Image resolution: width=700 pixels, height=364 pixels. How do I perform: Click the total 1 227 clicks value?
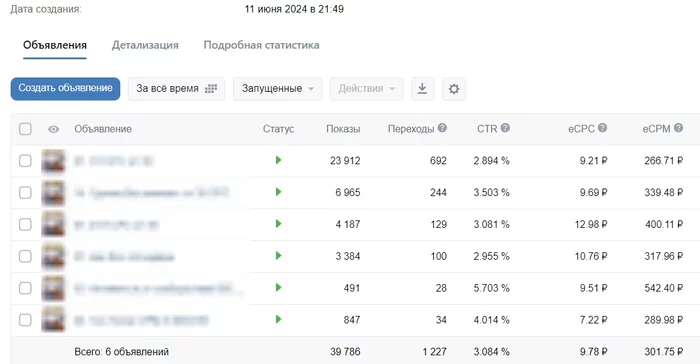434,352
